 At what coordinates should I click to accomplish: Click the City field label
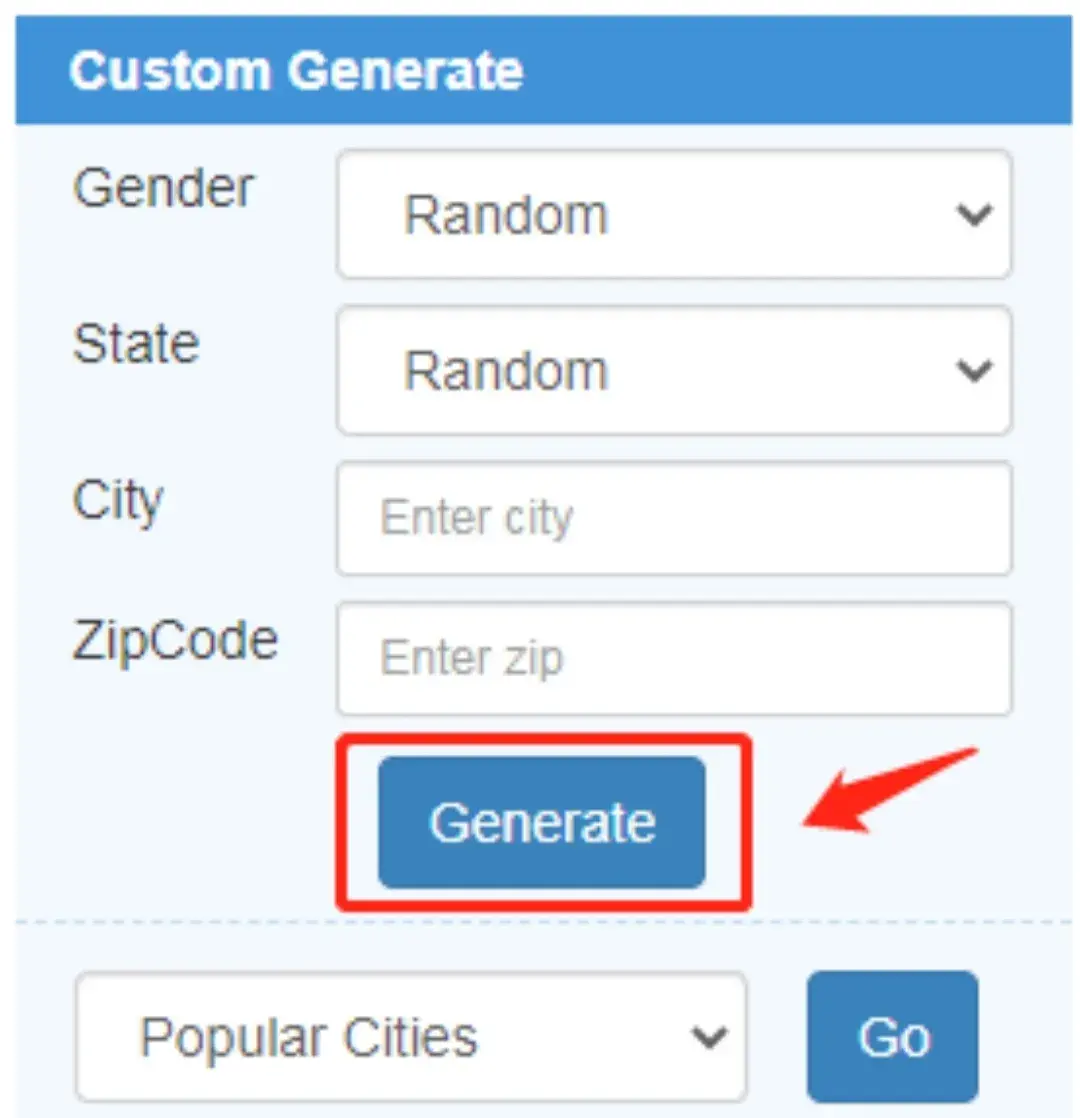[x=118, y=502]
